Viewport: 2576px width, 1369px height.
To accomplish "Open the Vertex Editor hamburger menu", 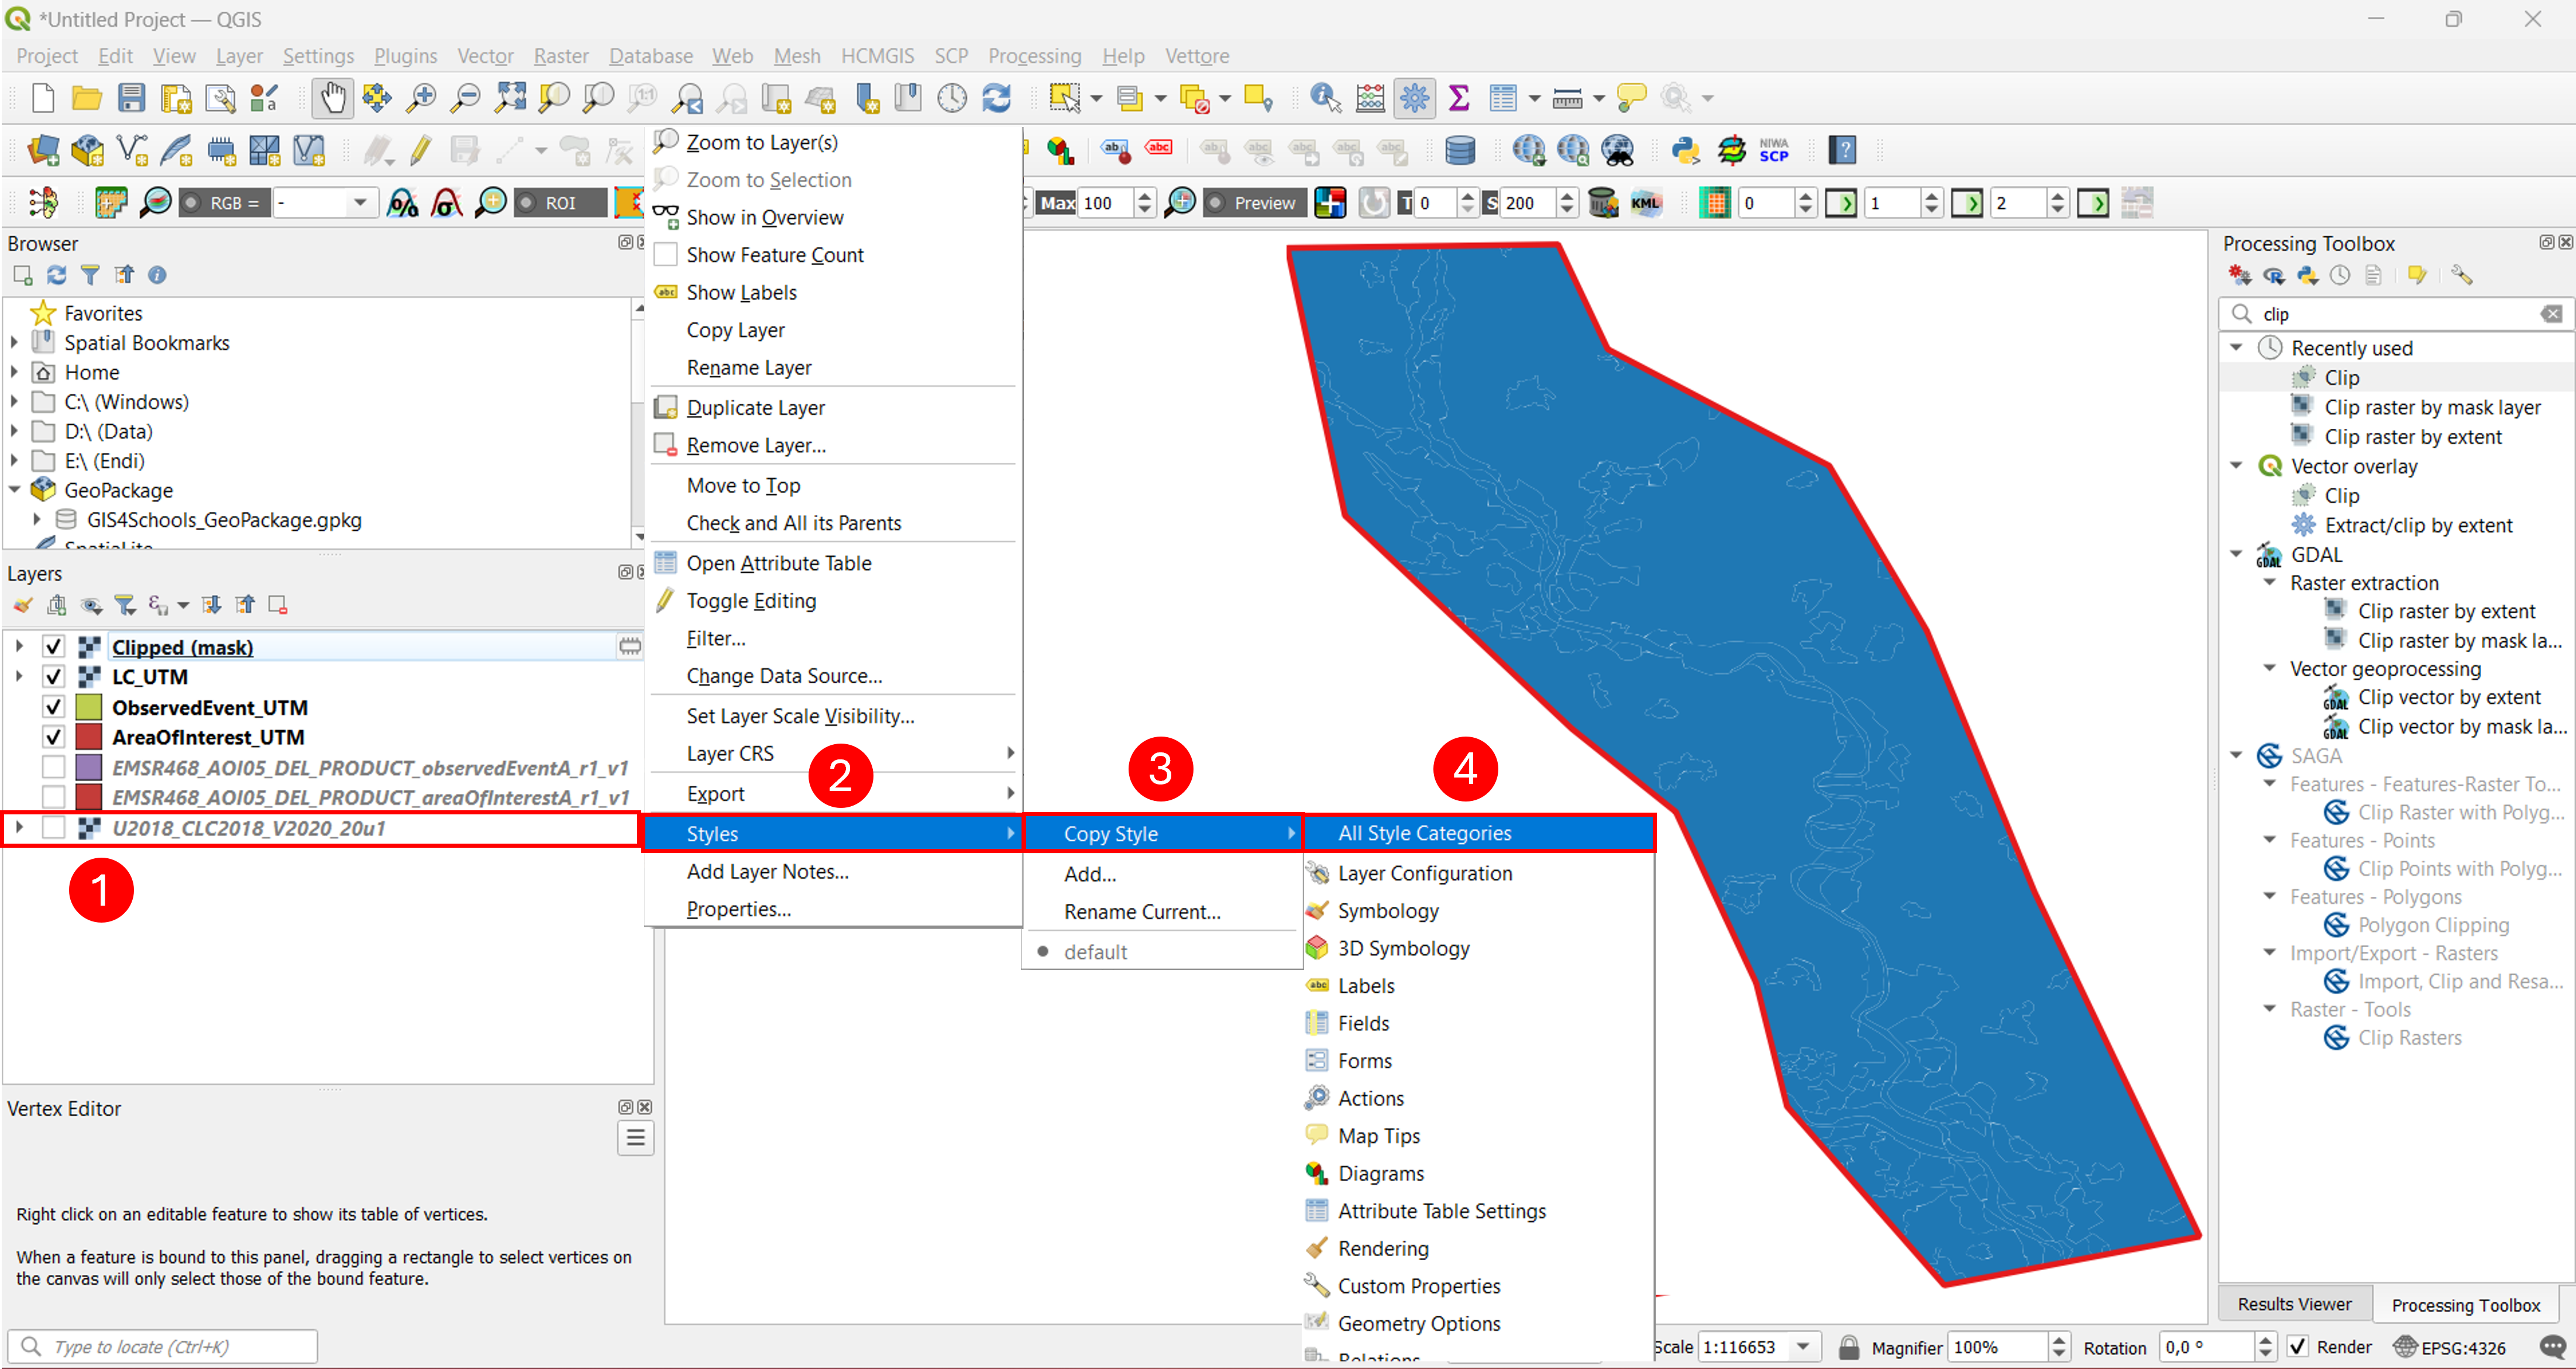I will coord(635,1138).
